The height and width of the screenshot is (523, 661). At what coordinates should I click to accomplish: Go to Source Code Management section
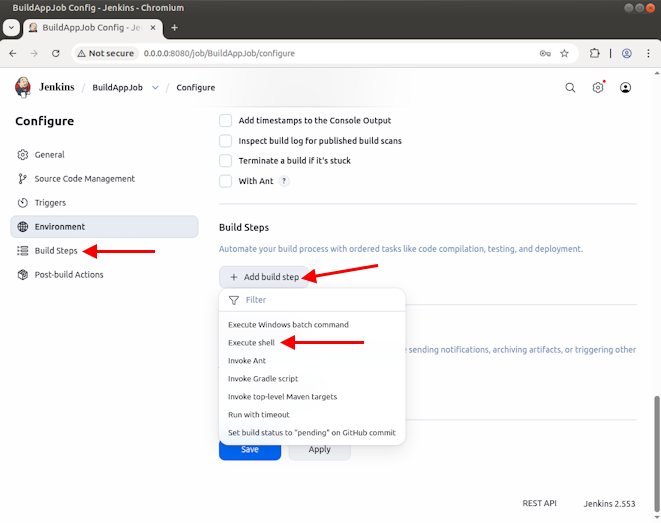(84, 179)
